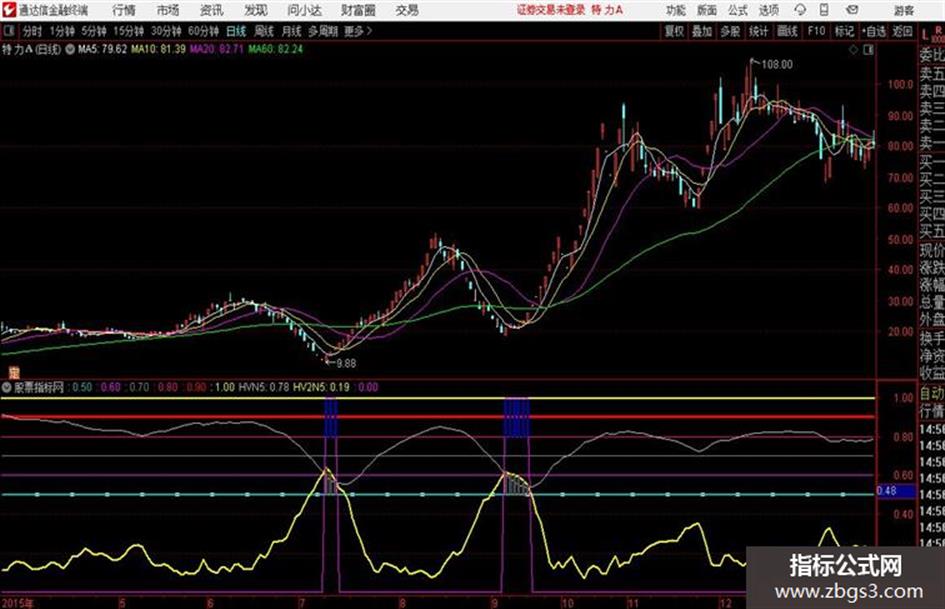Expand the MA indicator dropdown next to 特力A
This screenshot has width=945, height=609.
click(70, 49)
